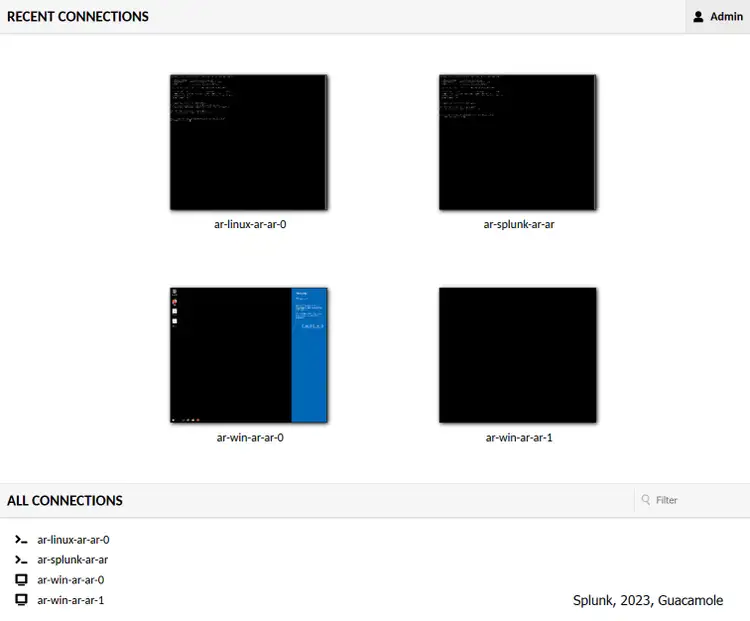The width and height of the screenshot is (750, 621).
Task: Open the ar-win-ar-ar-1 recent connection thumbnail
Action: coord(518,355)
